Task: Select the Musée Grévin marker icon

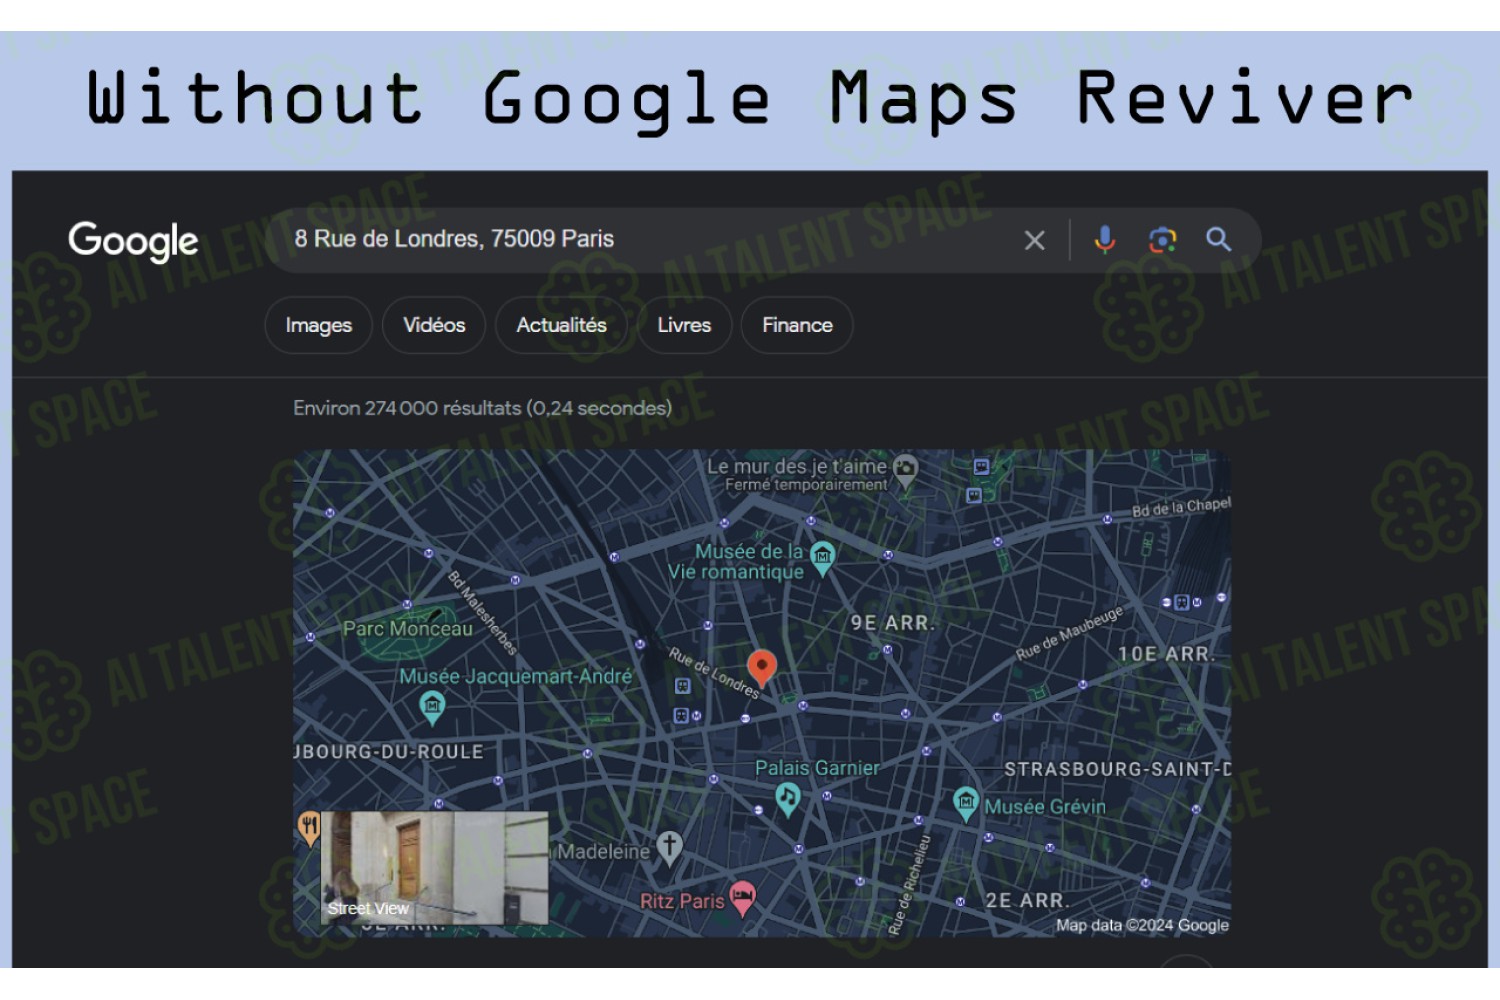Action: point(965,804)
